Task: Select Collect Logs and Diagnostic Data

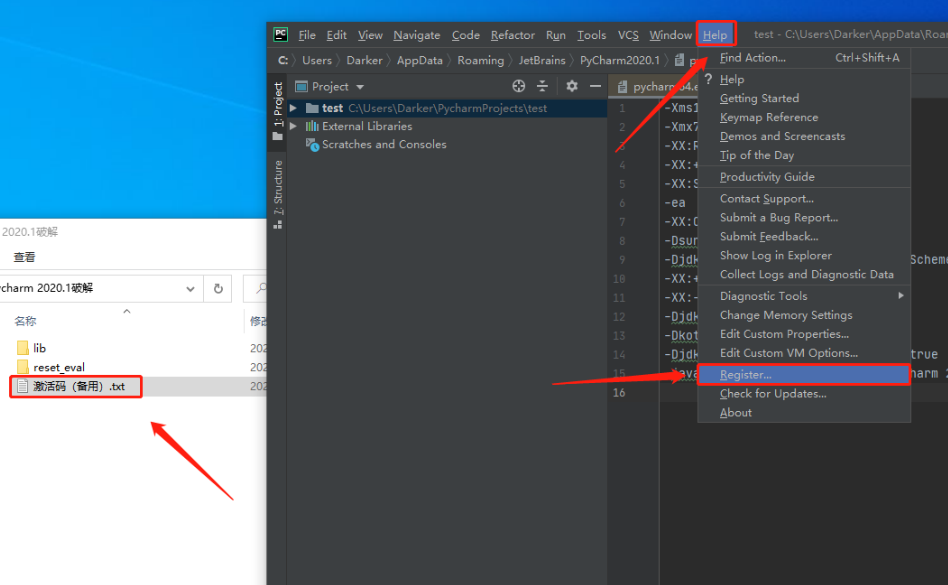Action: click(804, 274)
